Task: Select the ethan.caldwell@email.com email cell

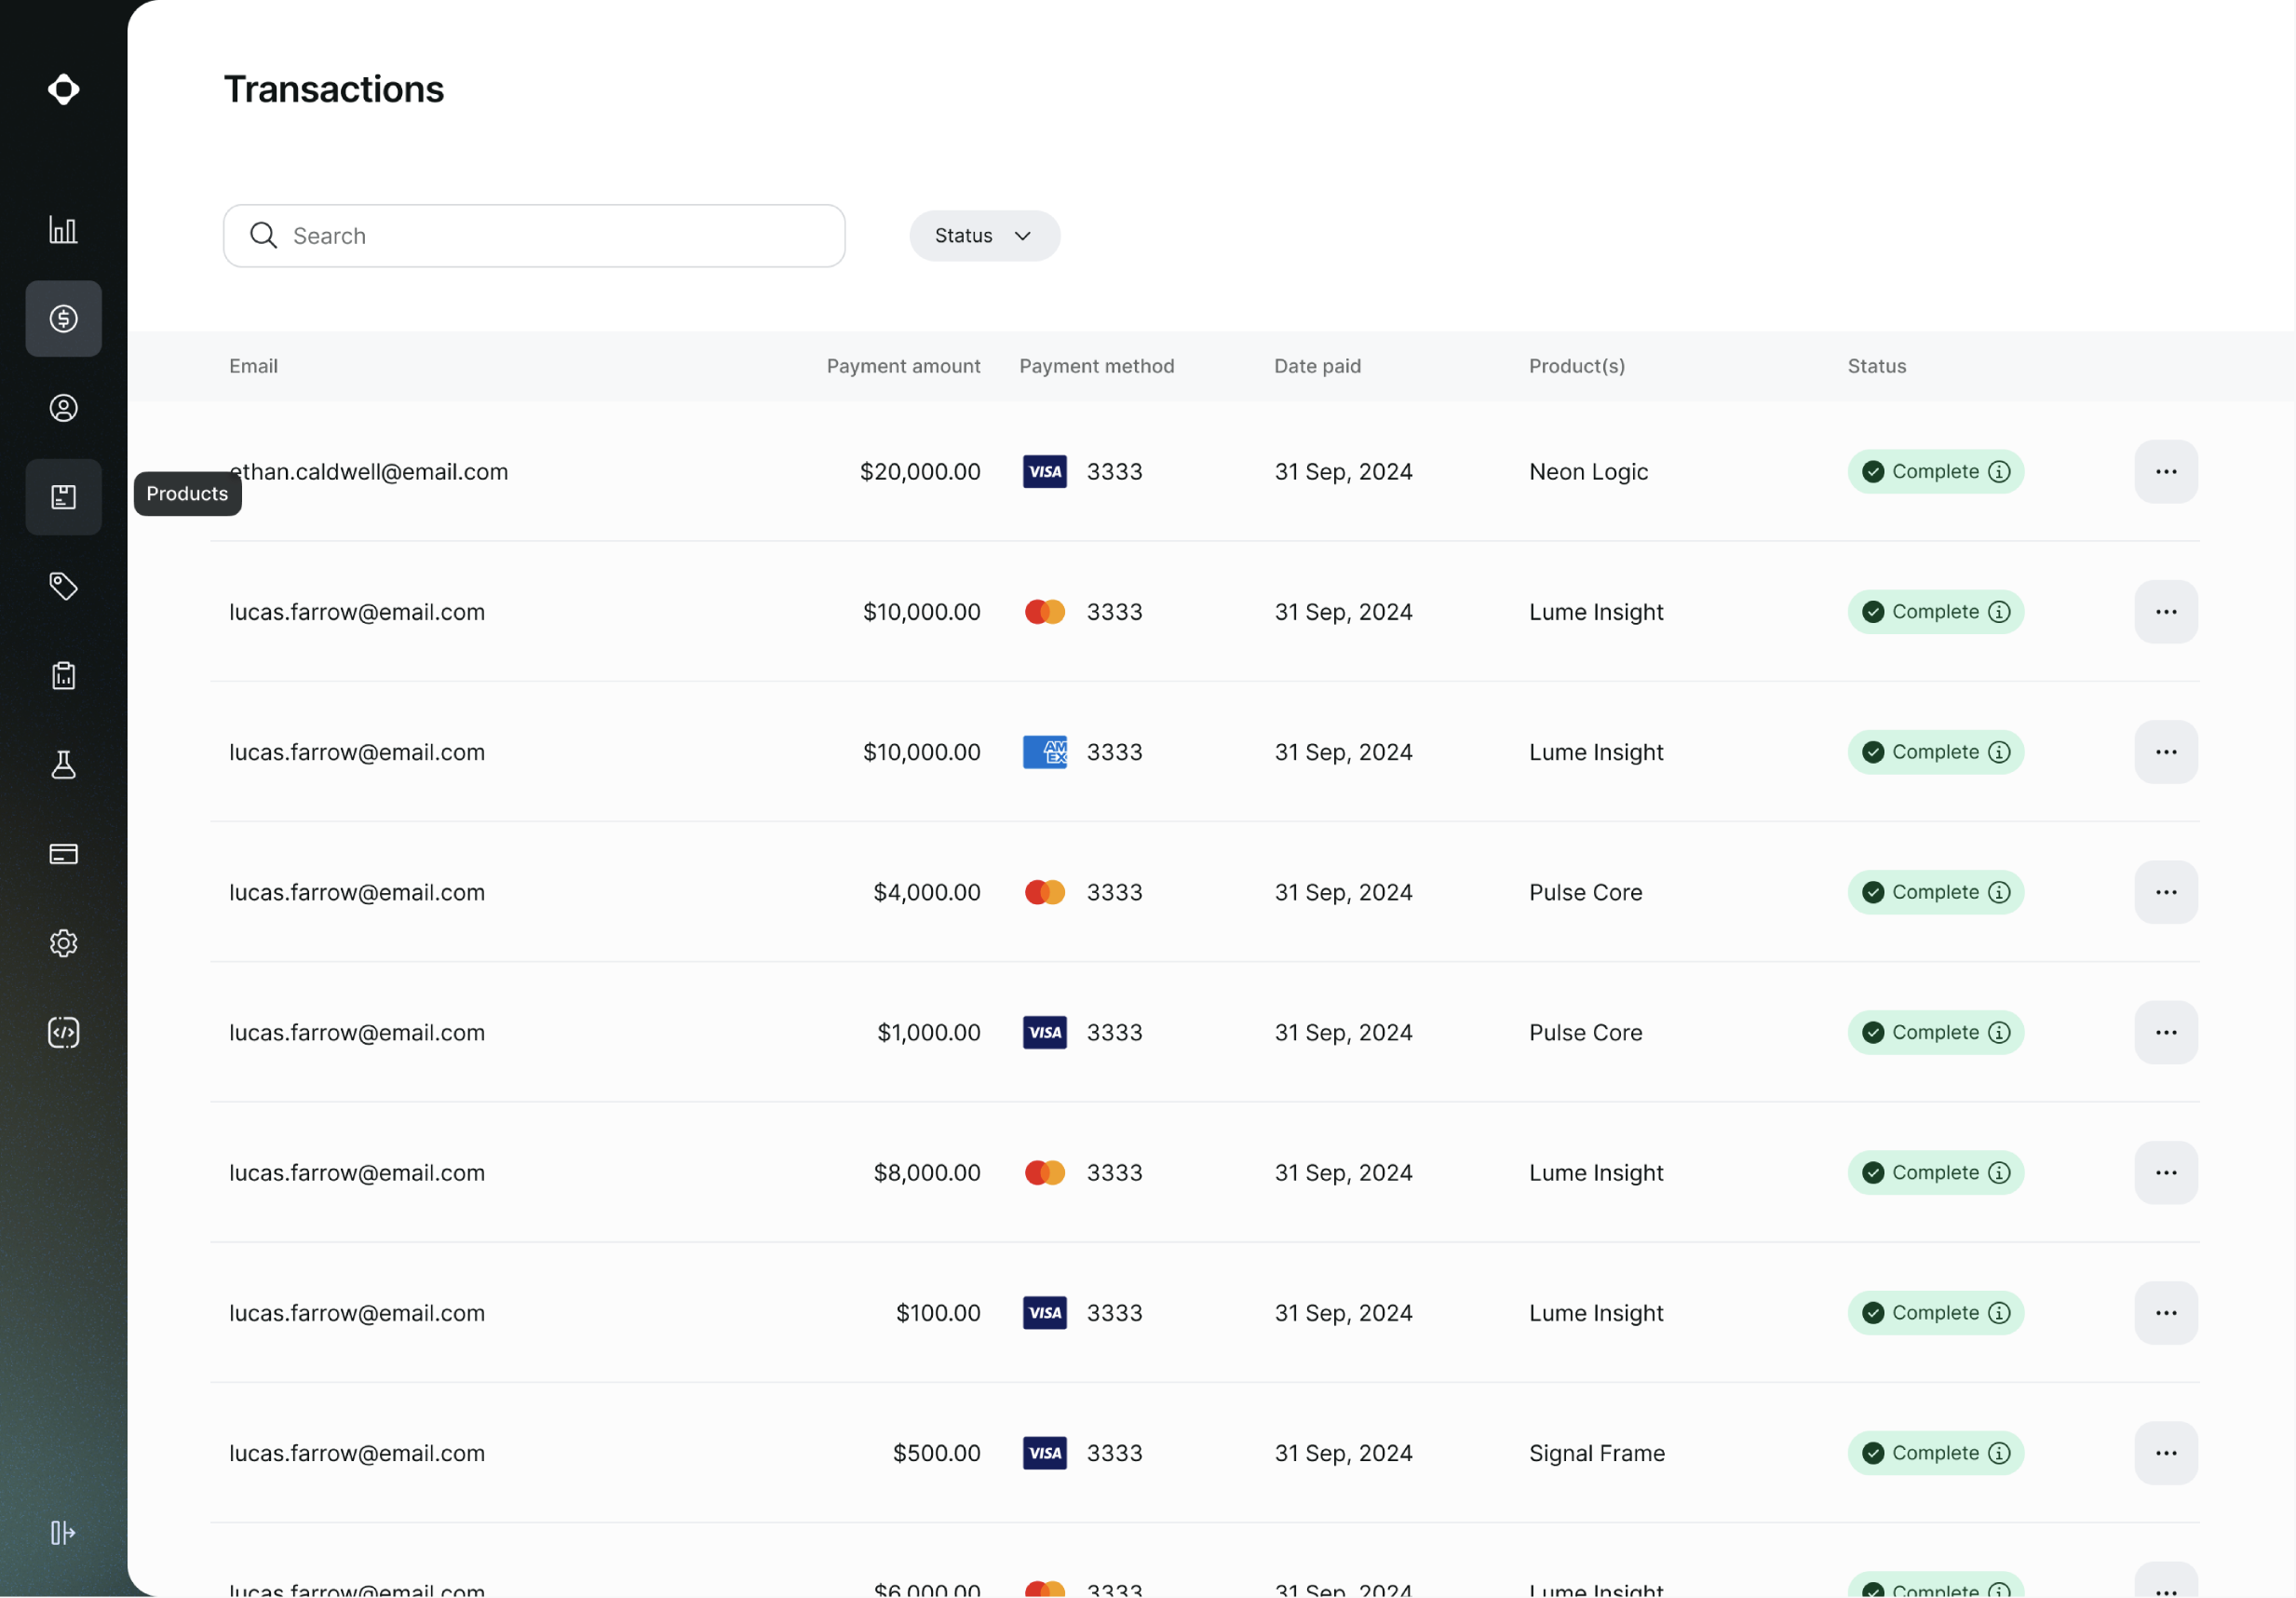Action: click(368, 471)
